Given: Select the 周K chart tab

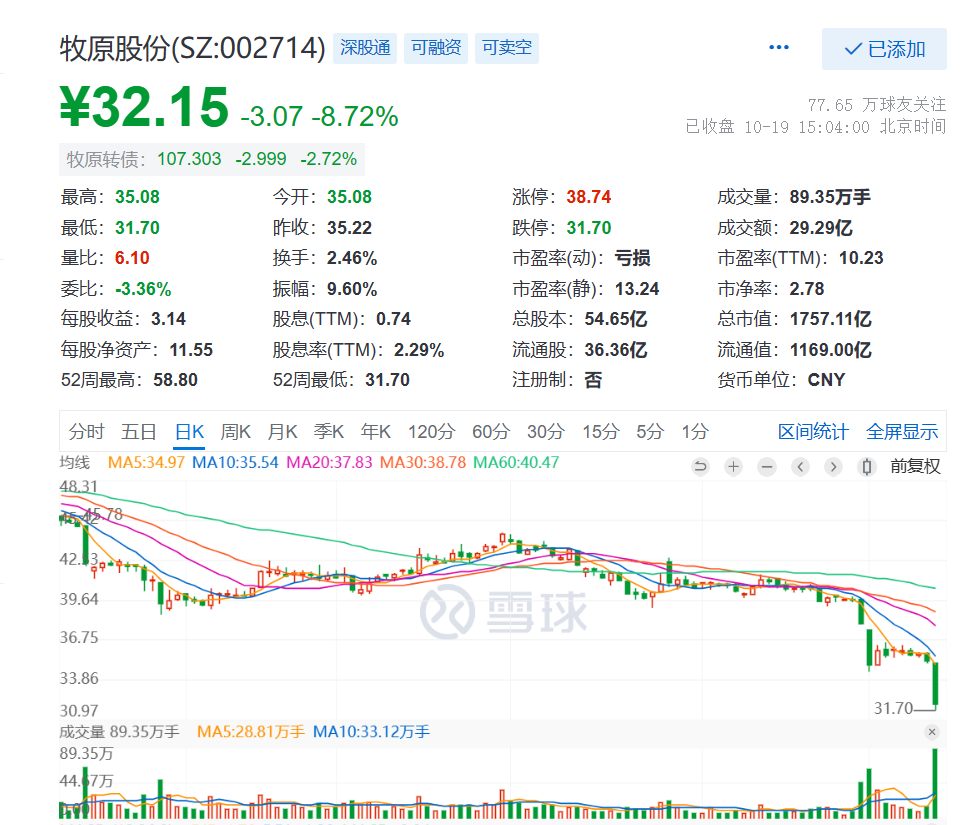Looking at the screenshot, I should point(236,431).
